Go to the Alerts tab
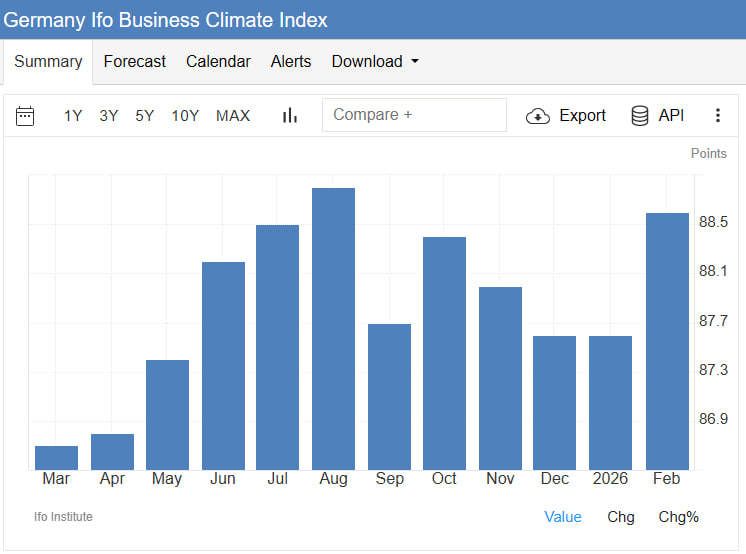 pos(291,62)
